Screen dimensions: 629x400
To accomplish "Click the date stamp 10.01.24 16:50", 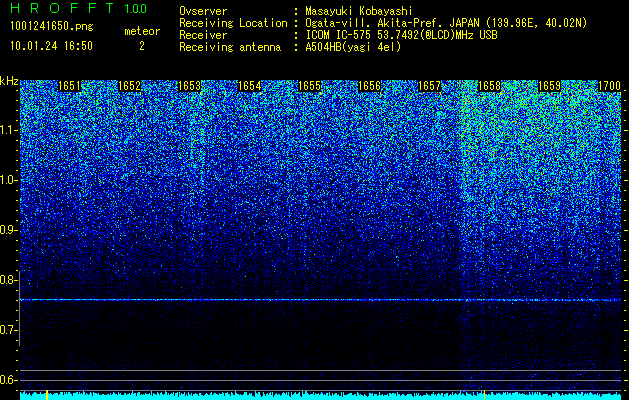I will click(51, 46).
